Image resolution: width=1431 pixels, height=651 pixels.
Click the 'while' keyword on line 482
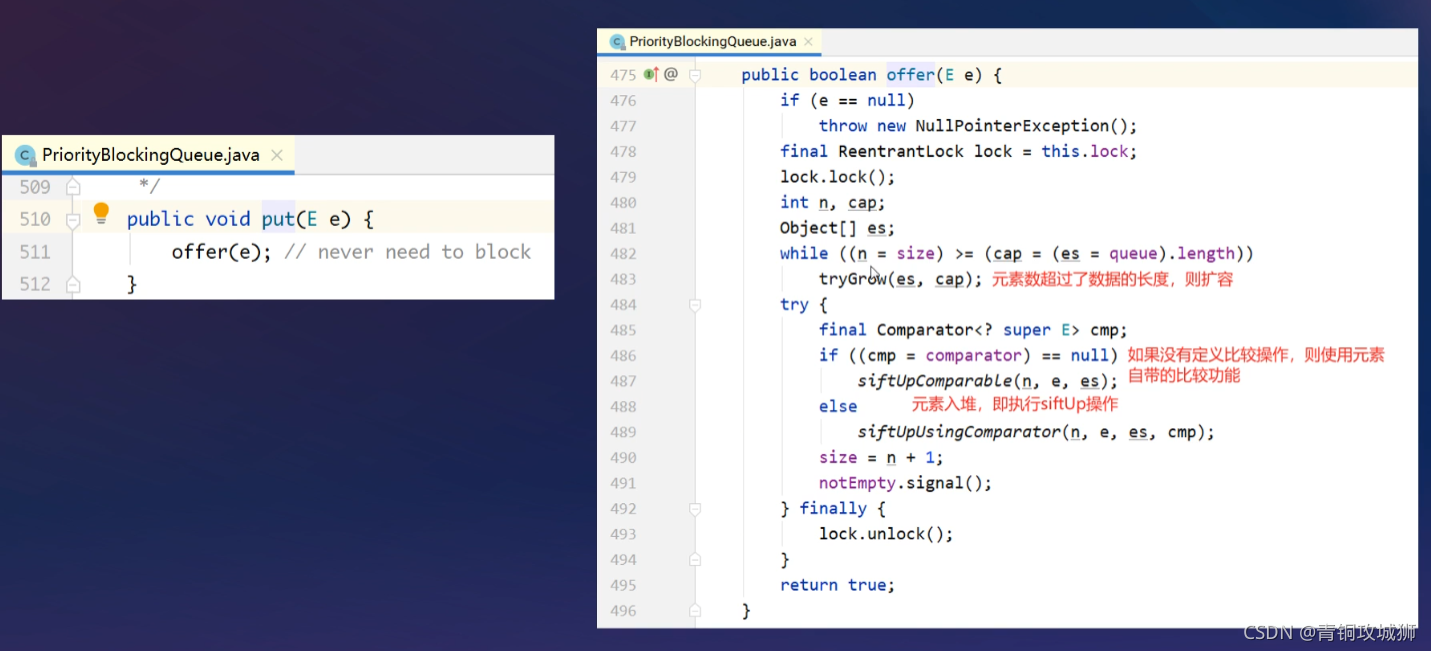click(x=804, y=254)
